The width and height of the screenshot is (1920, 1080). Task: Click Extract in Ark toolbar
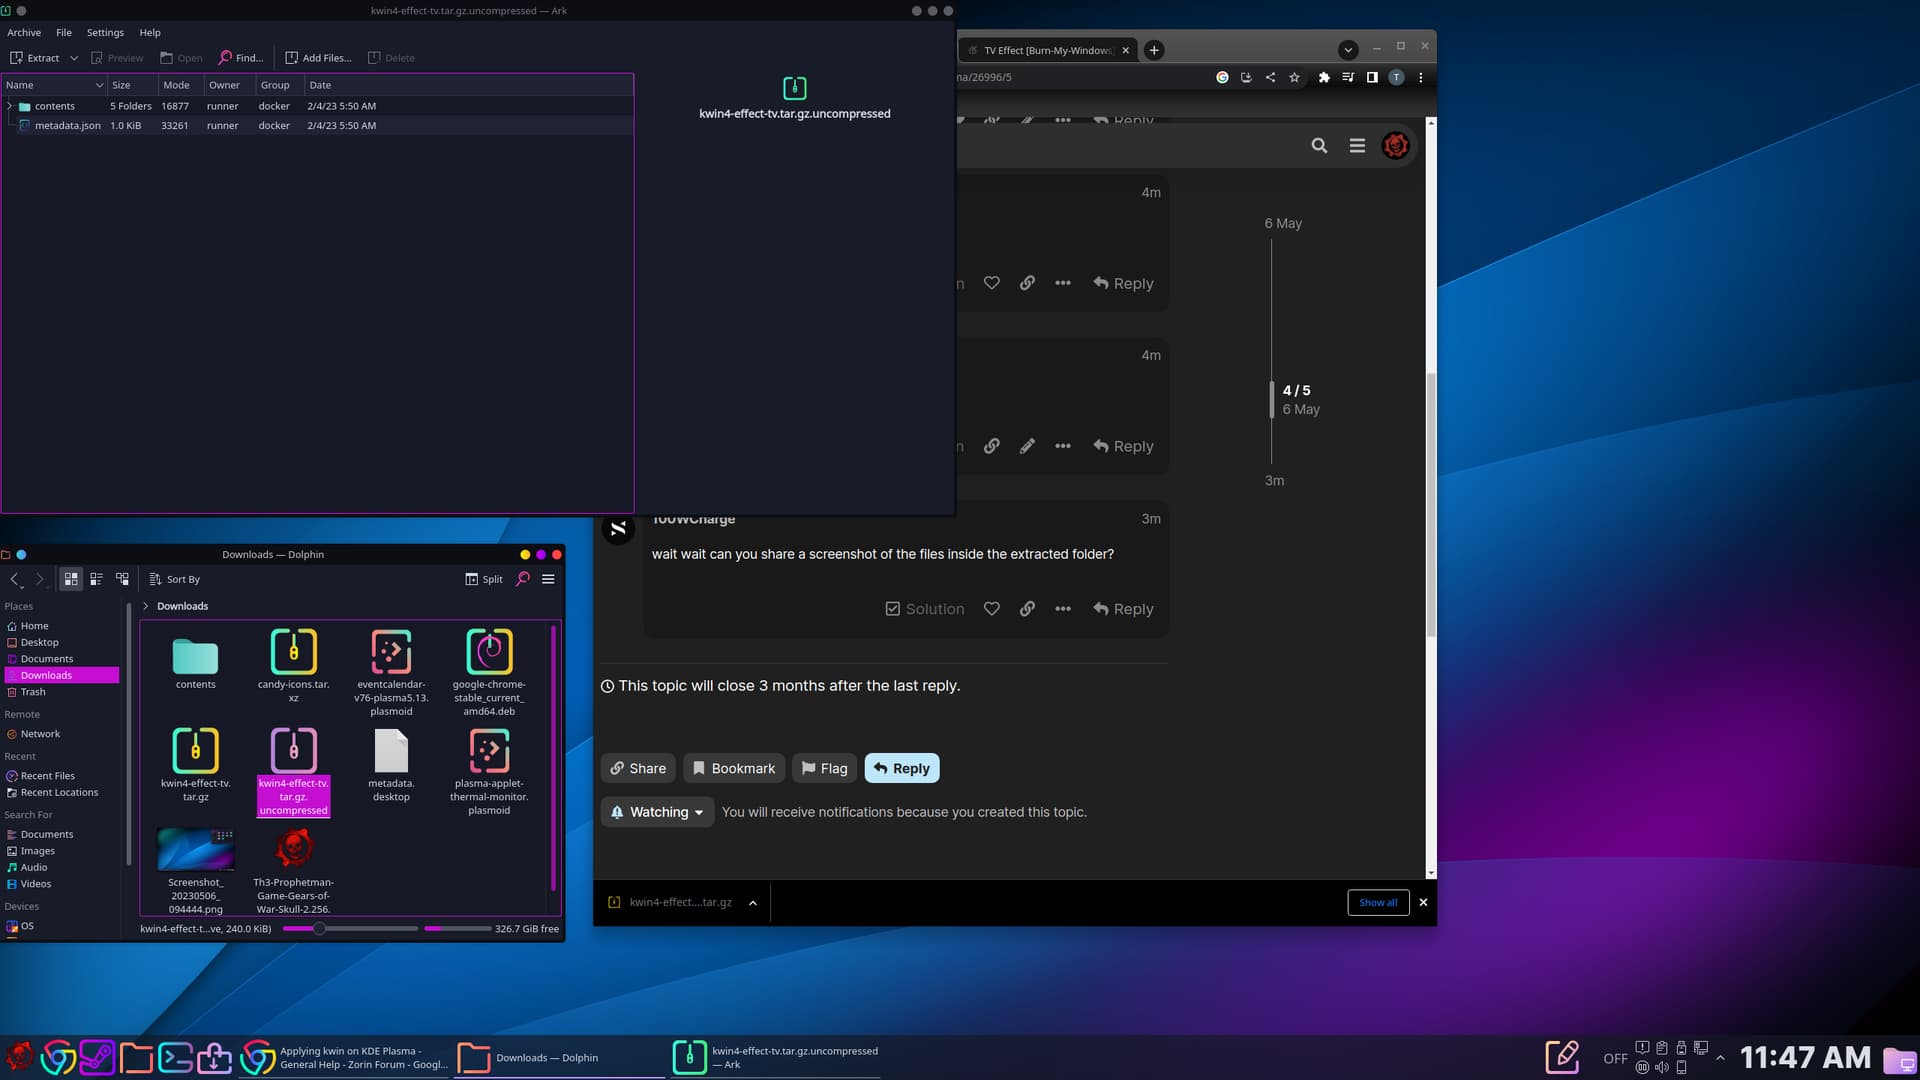tap(35, 58)
